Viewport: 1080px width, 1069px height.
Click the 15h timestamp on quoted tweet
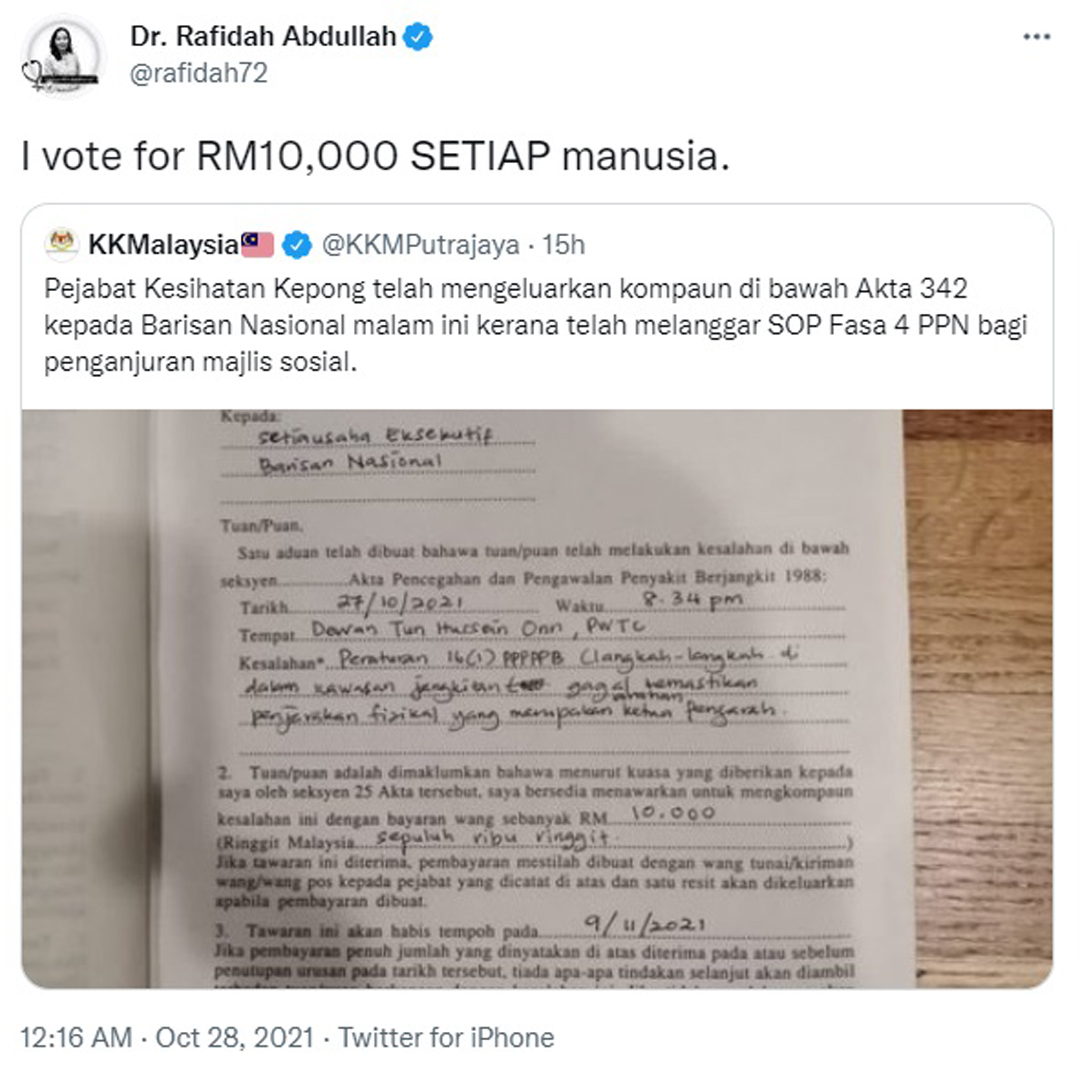tap(563, 245)
